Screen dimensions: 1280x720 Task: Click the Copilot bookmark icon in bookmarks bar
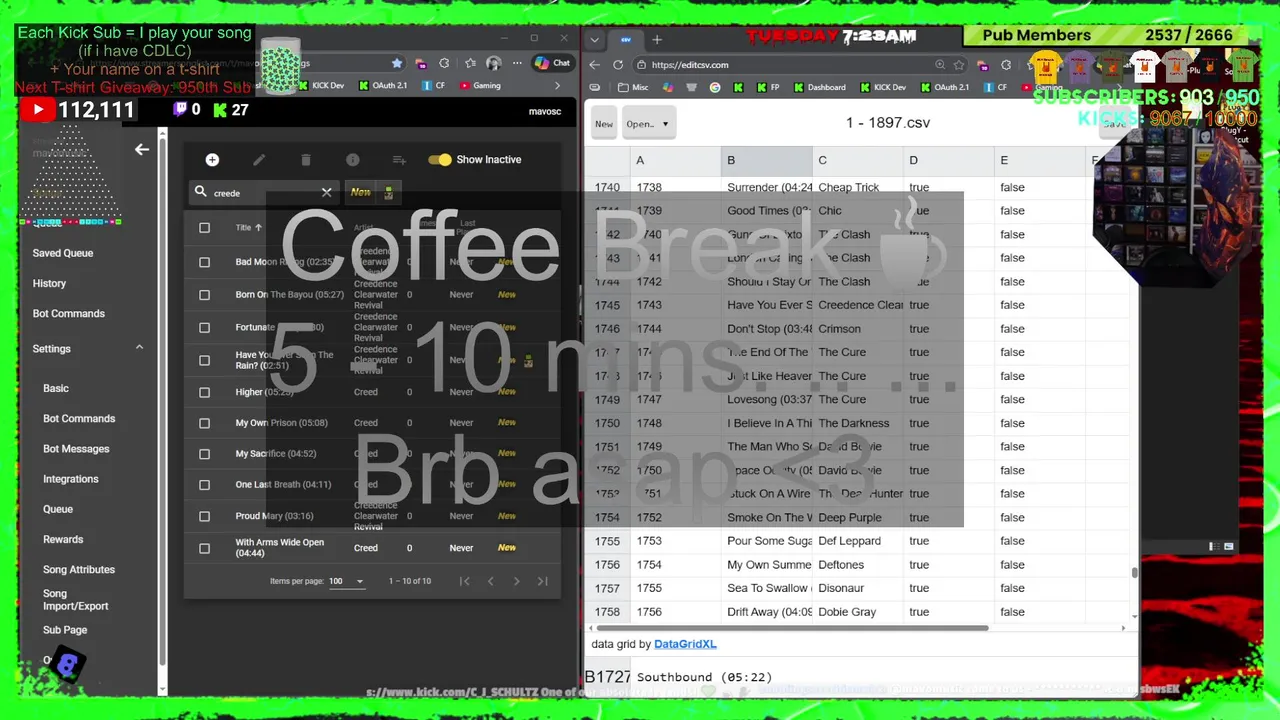point(667,87)
